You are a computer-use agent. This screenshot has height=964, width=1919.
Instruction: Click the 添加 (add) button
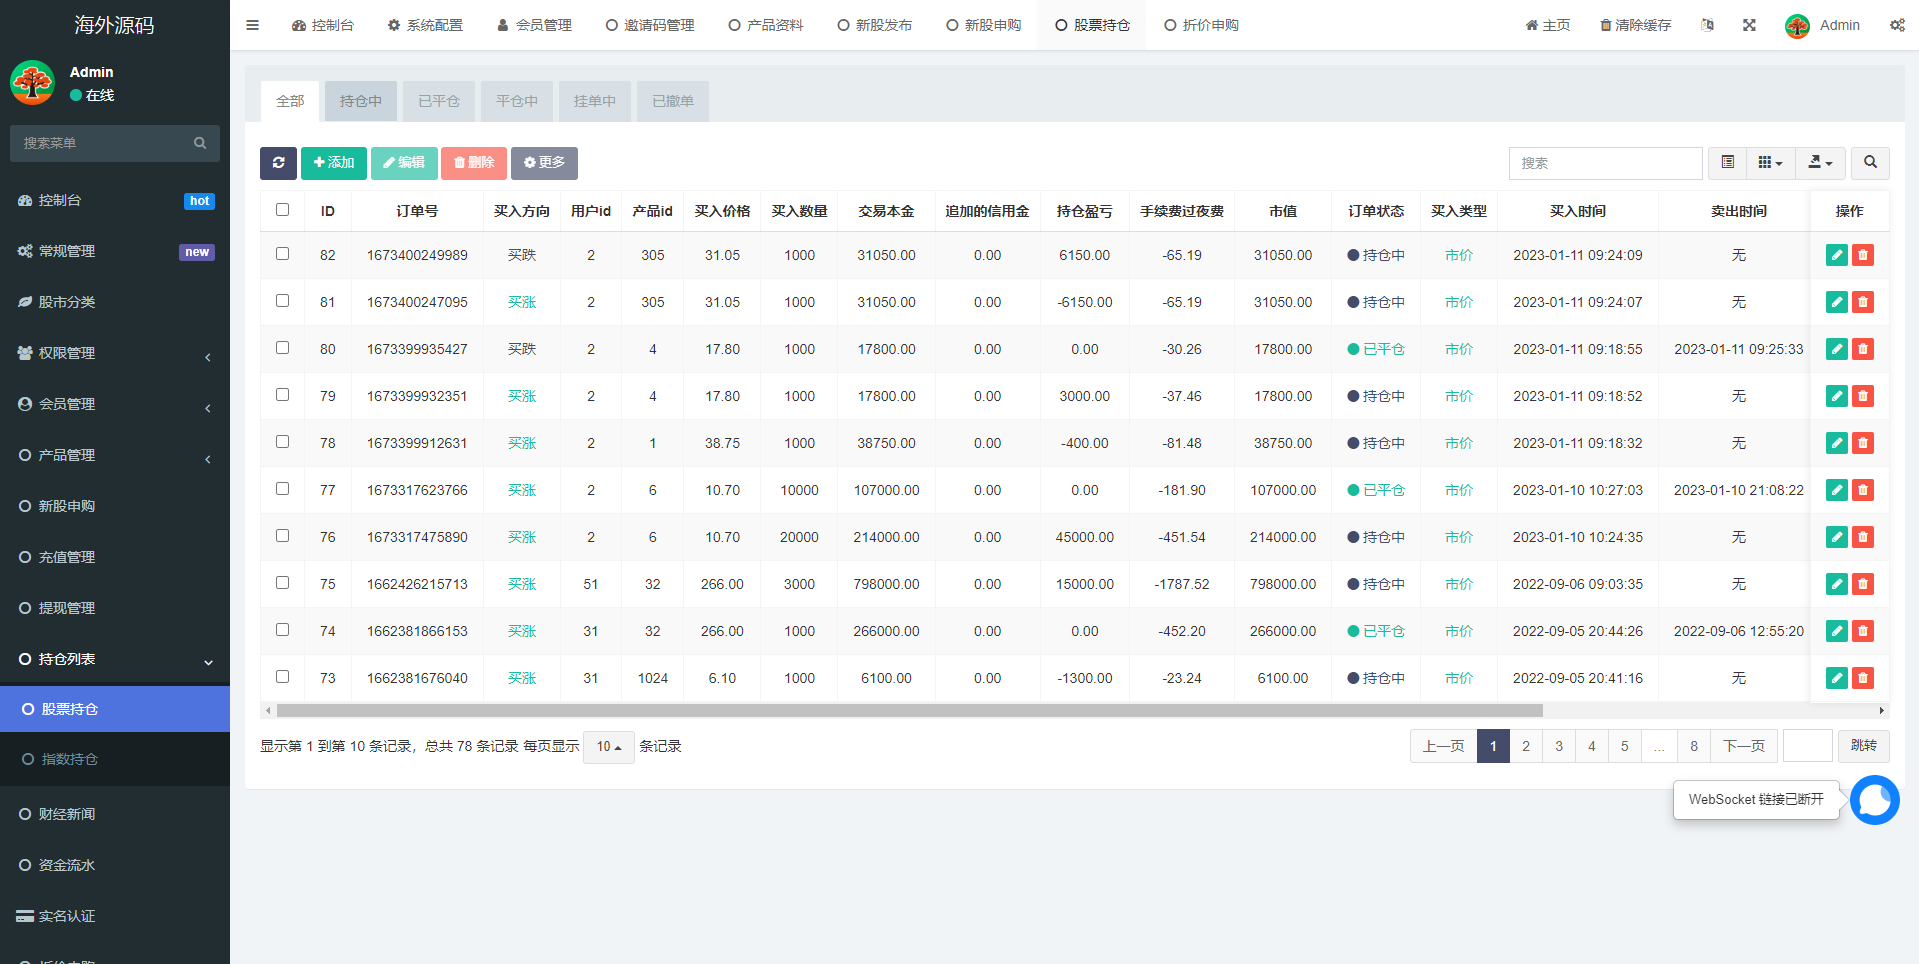[x=333, y=162]
